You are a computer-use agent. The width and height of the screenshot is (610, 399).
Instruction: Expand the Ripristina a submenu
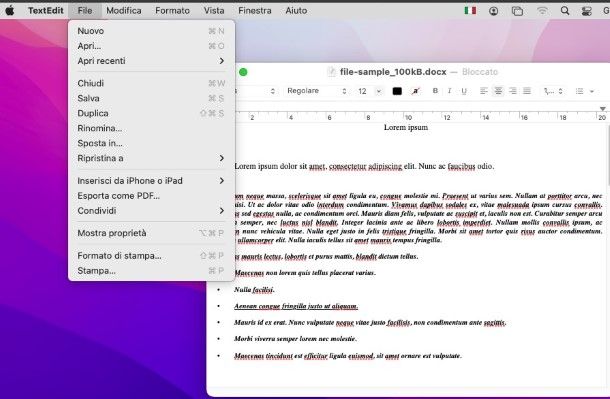click(151, 158)
